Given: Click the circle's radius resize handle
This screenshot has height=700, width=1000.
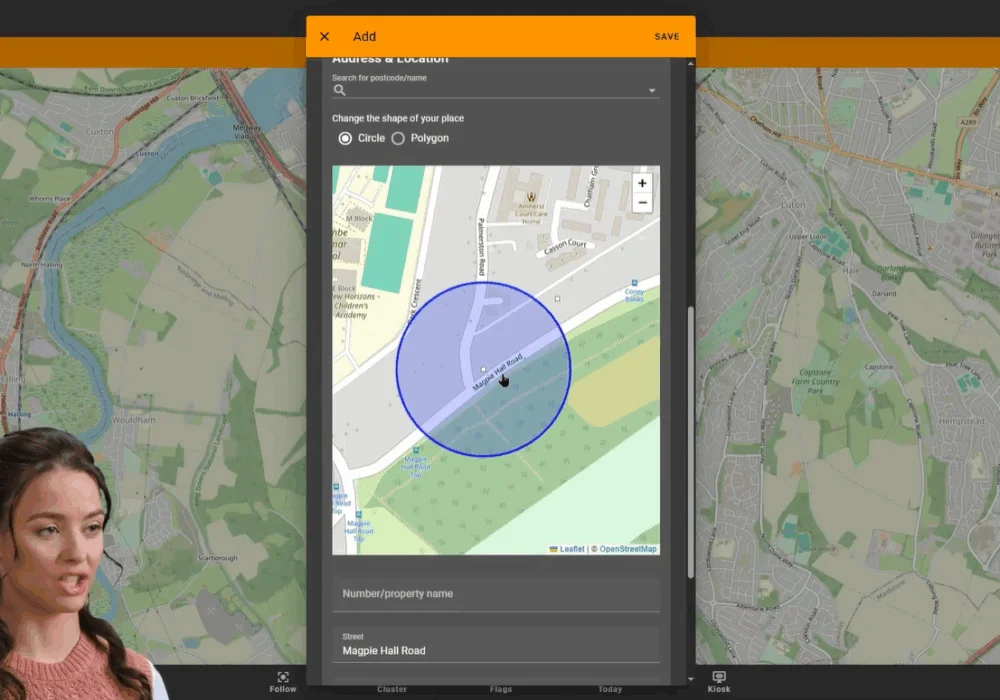Looking at the screenshot, I should pyautogui.click(x=558, y=298).
